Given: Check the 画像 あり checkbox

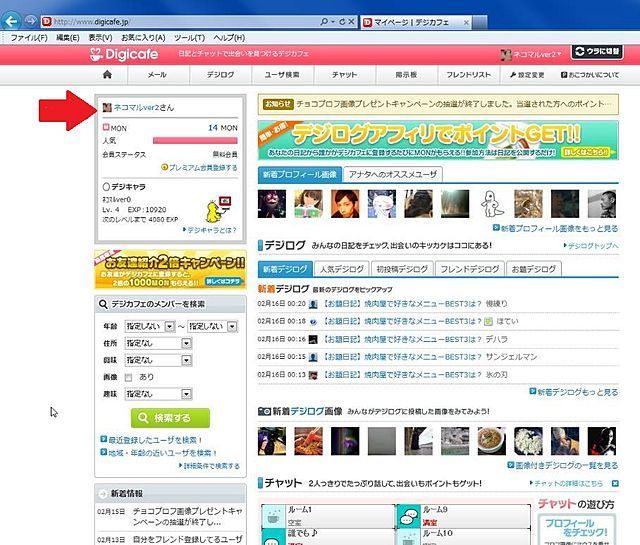Looking at the screenshot, I should tap(129, 377).
